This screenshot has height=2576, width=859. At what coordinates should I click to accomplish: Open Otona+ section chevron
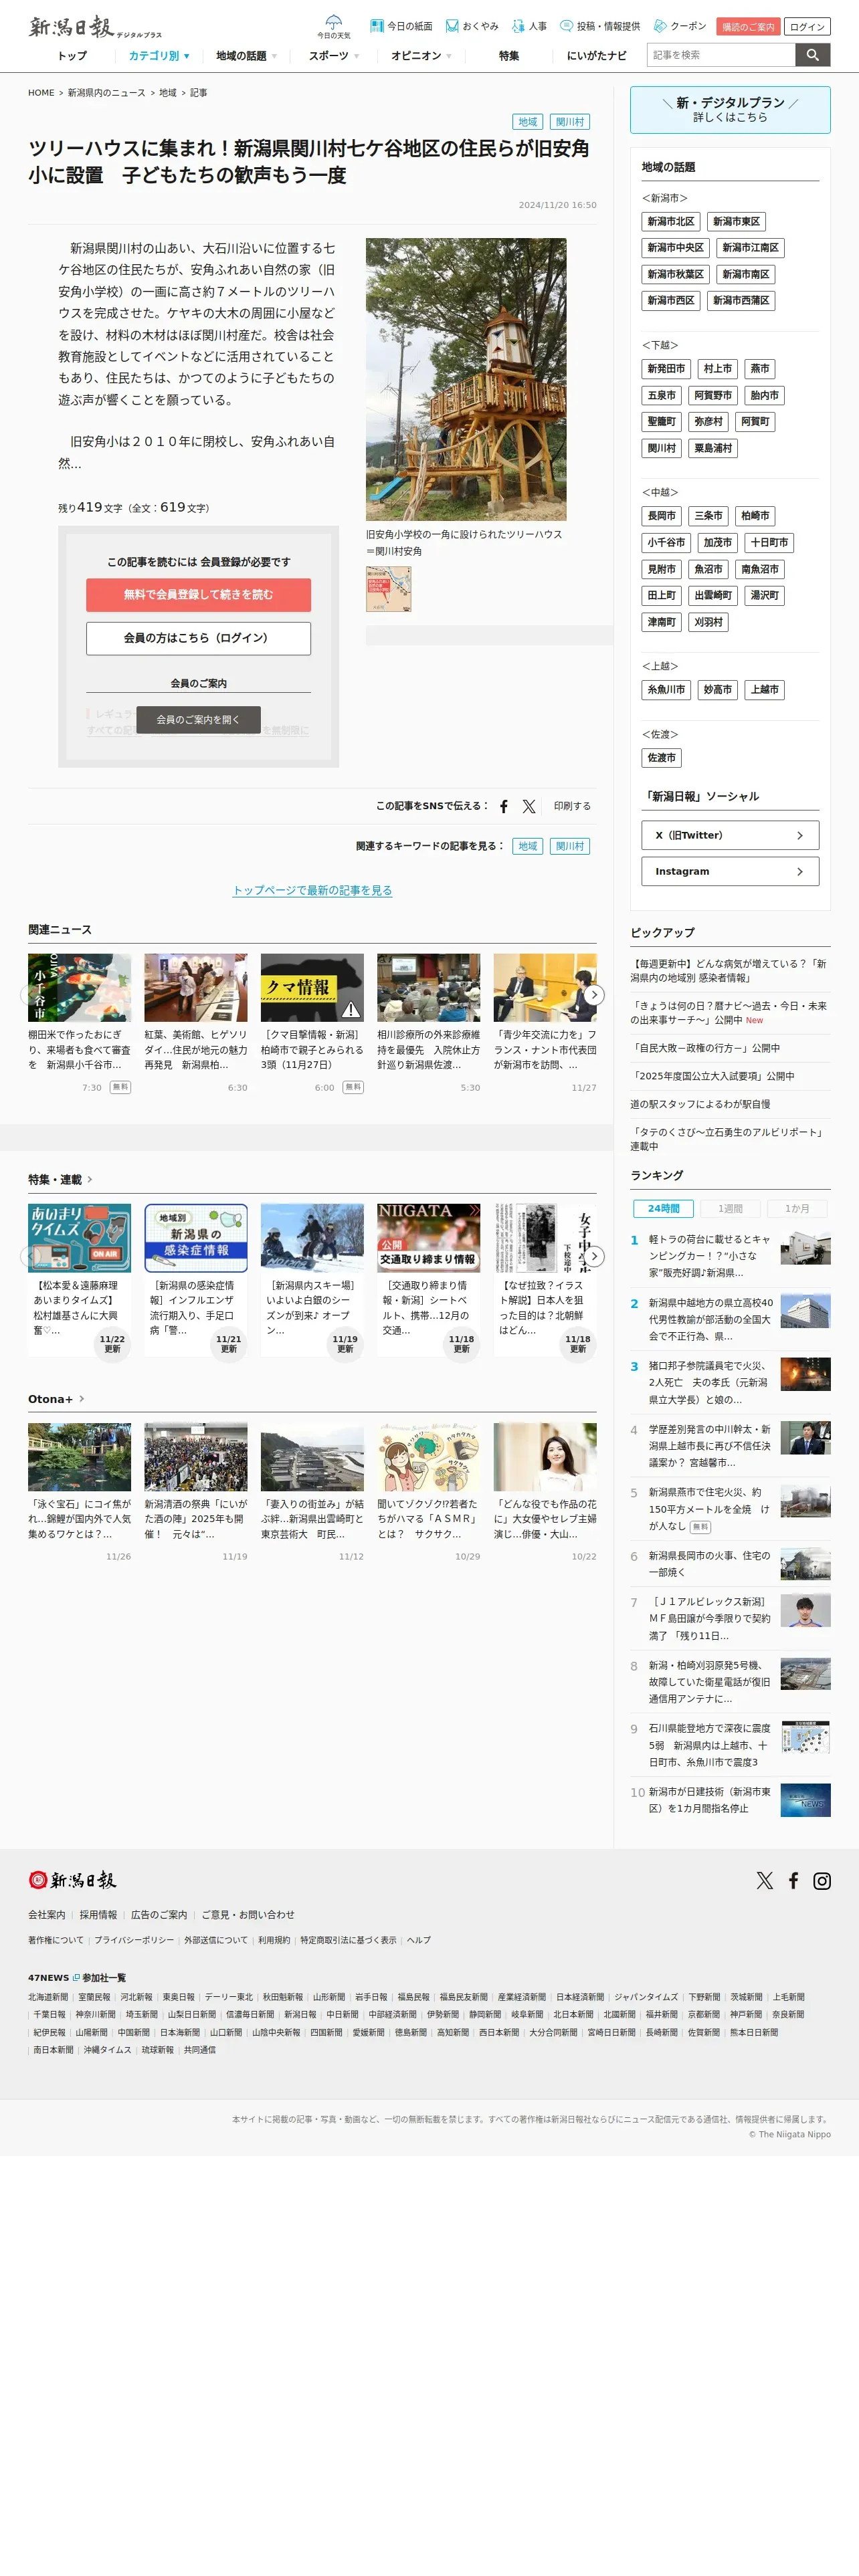tap(81, 1398)
